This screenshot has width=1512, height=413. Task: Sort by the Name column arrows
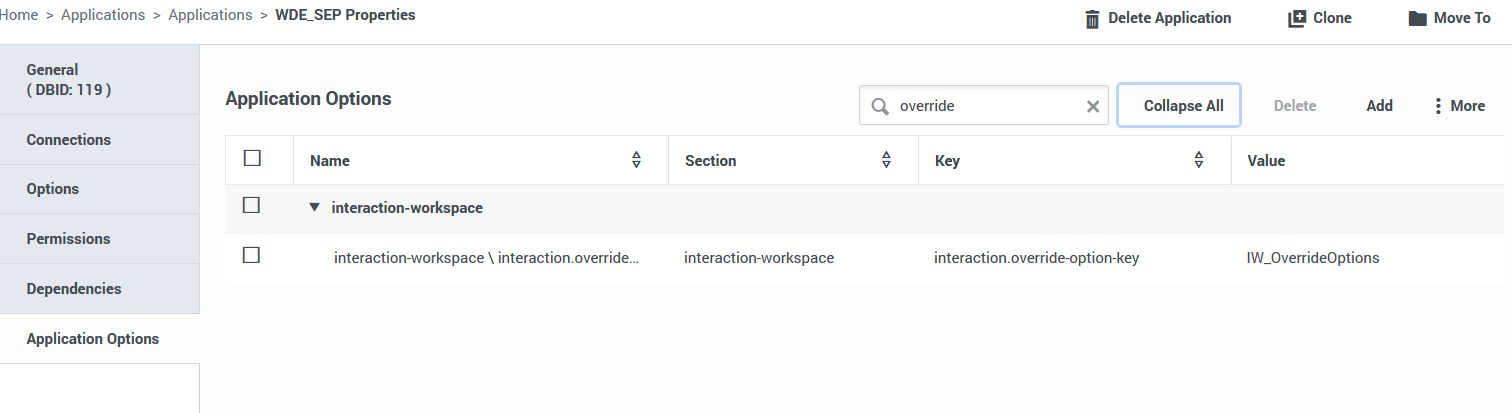point(636,160)
